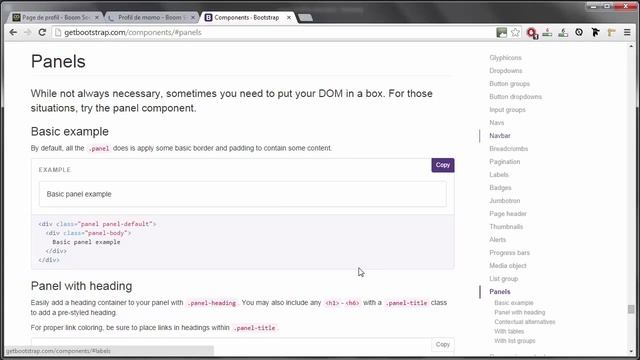Close the 'Components - Bootstrap' tab
The height and width of the screenshot is (360, 640).
coord(289,18)
